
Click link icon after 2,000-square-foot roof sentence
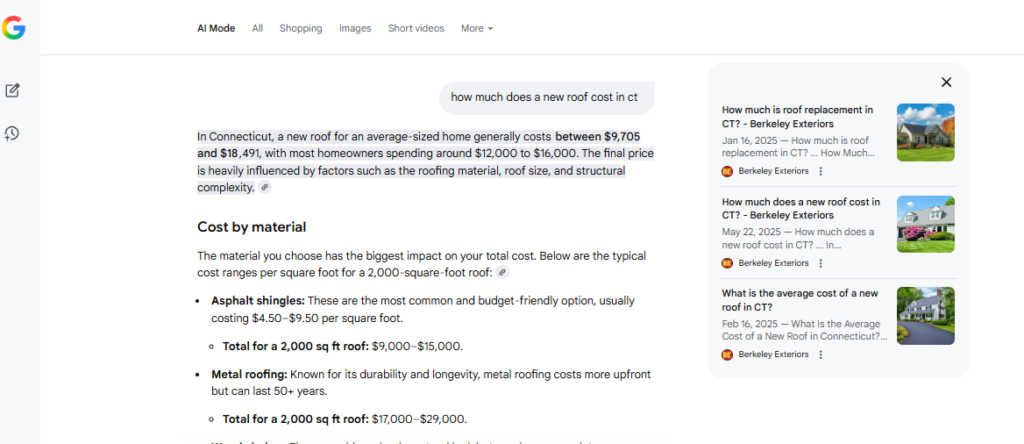coord(502,272)
